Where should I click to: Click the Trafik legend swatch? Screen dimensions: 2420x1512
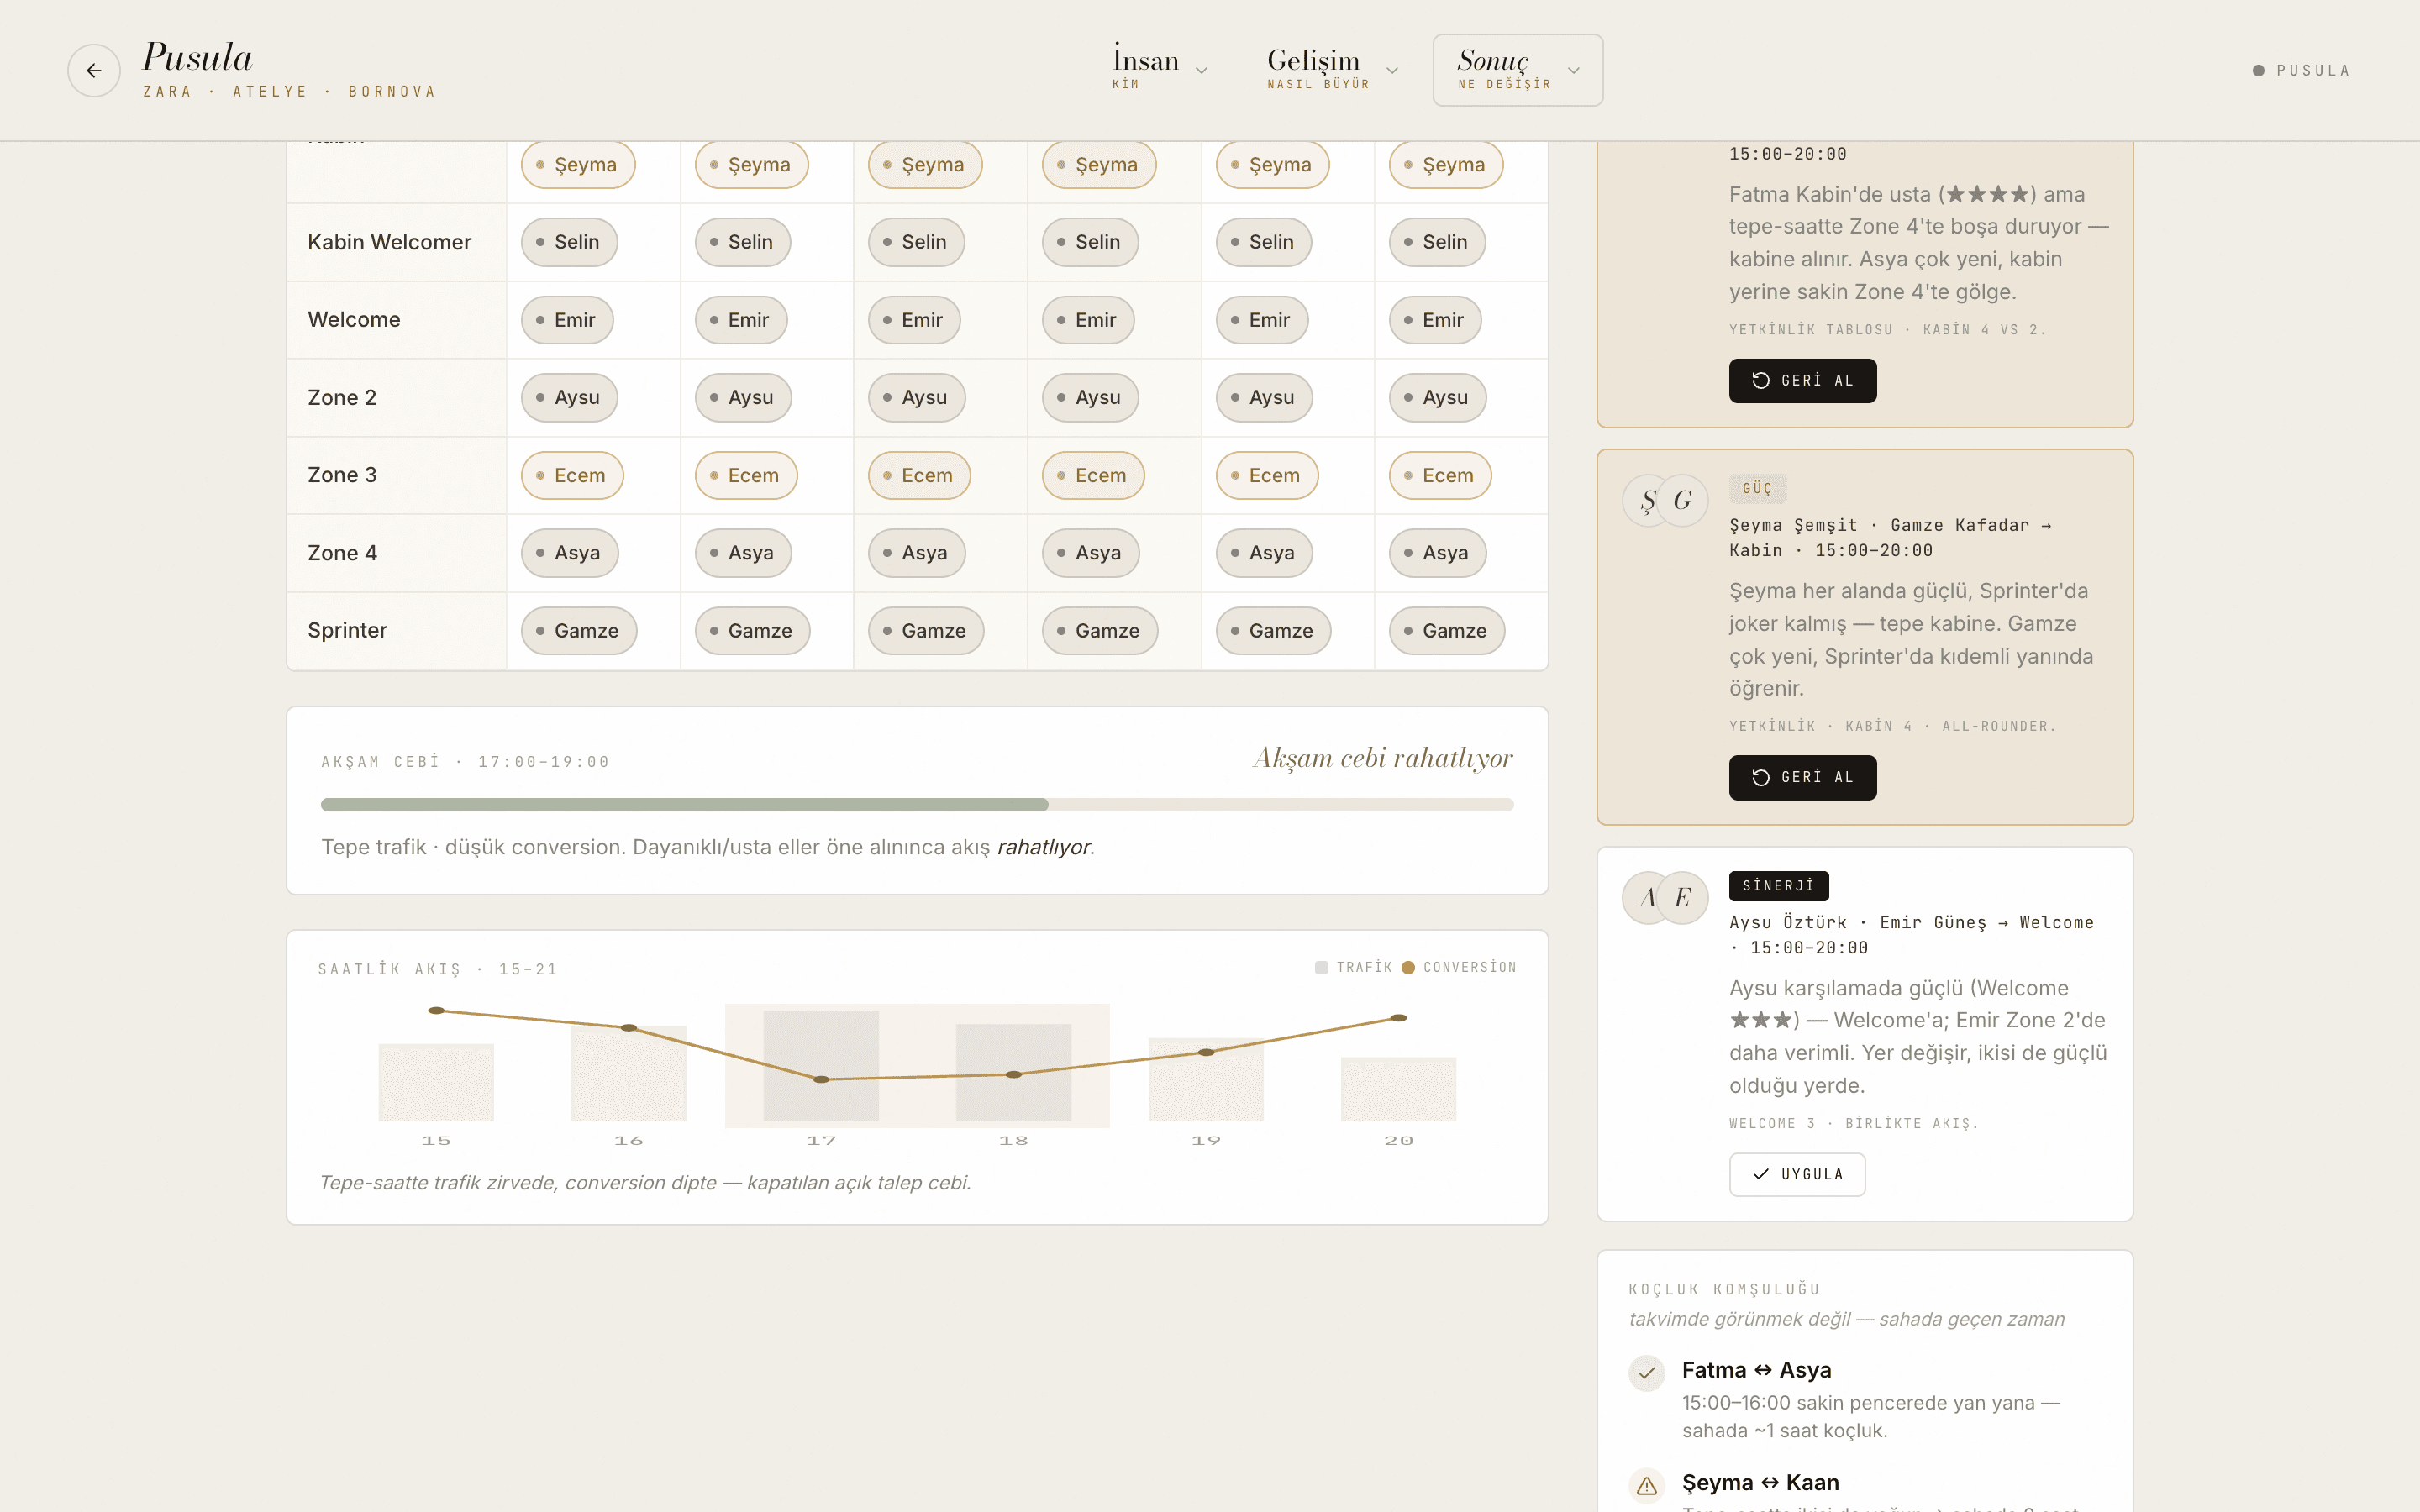tap(1321, 967)
